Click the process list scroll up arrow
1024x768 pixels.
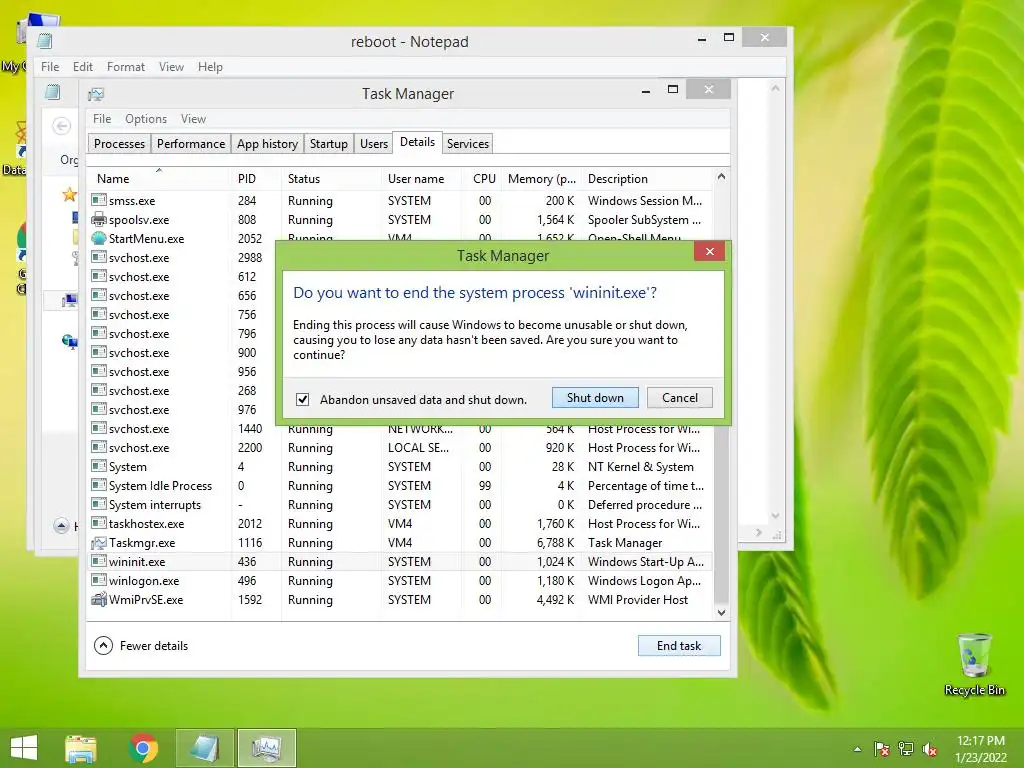(x=721, y=176)
